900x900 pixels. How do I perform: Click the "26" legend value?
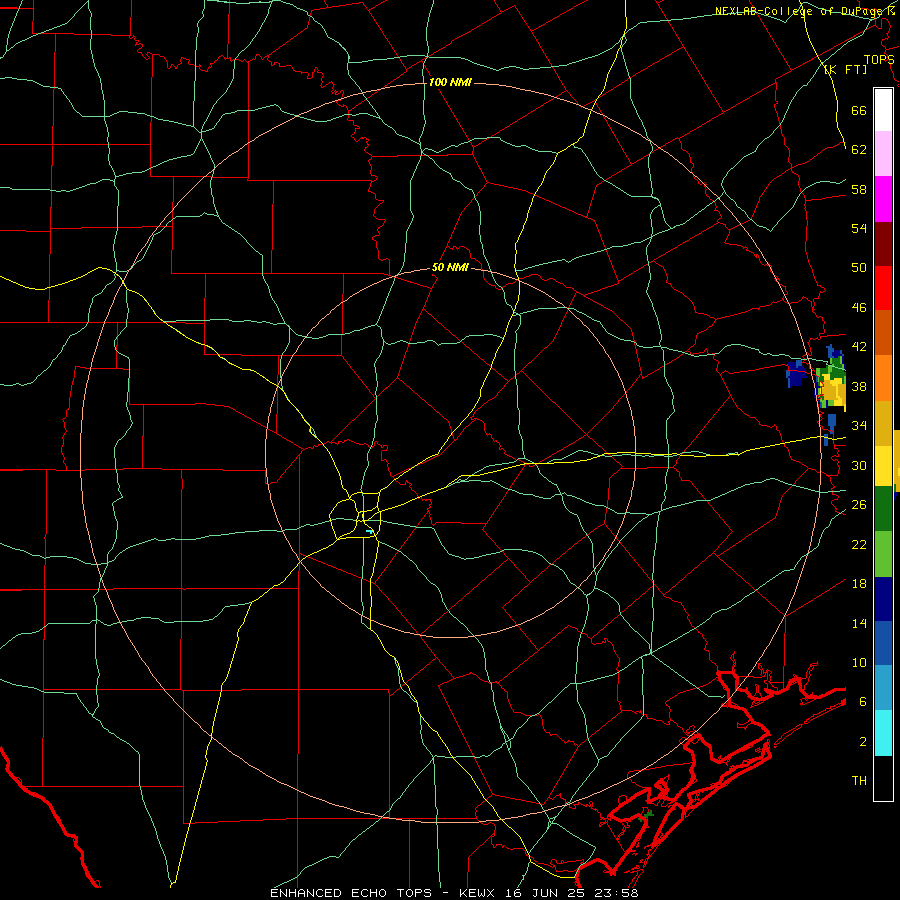859,505
